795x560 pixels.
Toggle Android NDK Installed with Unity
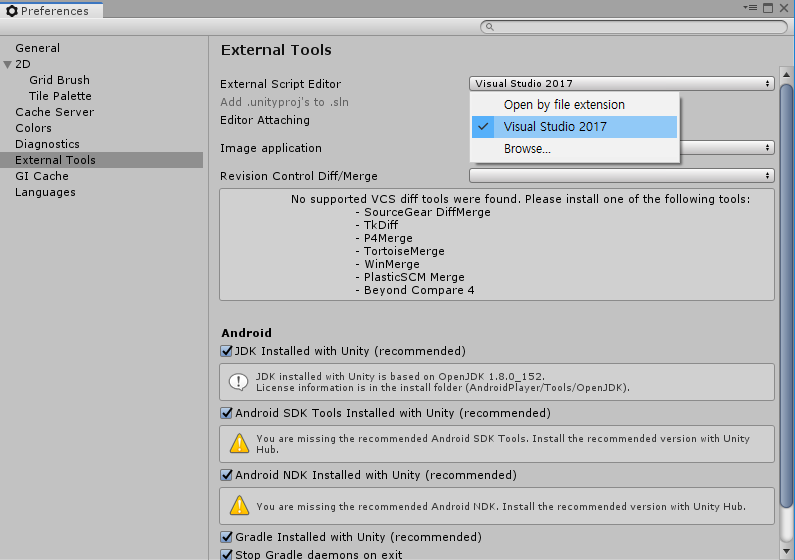(227, 475)
